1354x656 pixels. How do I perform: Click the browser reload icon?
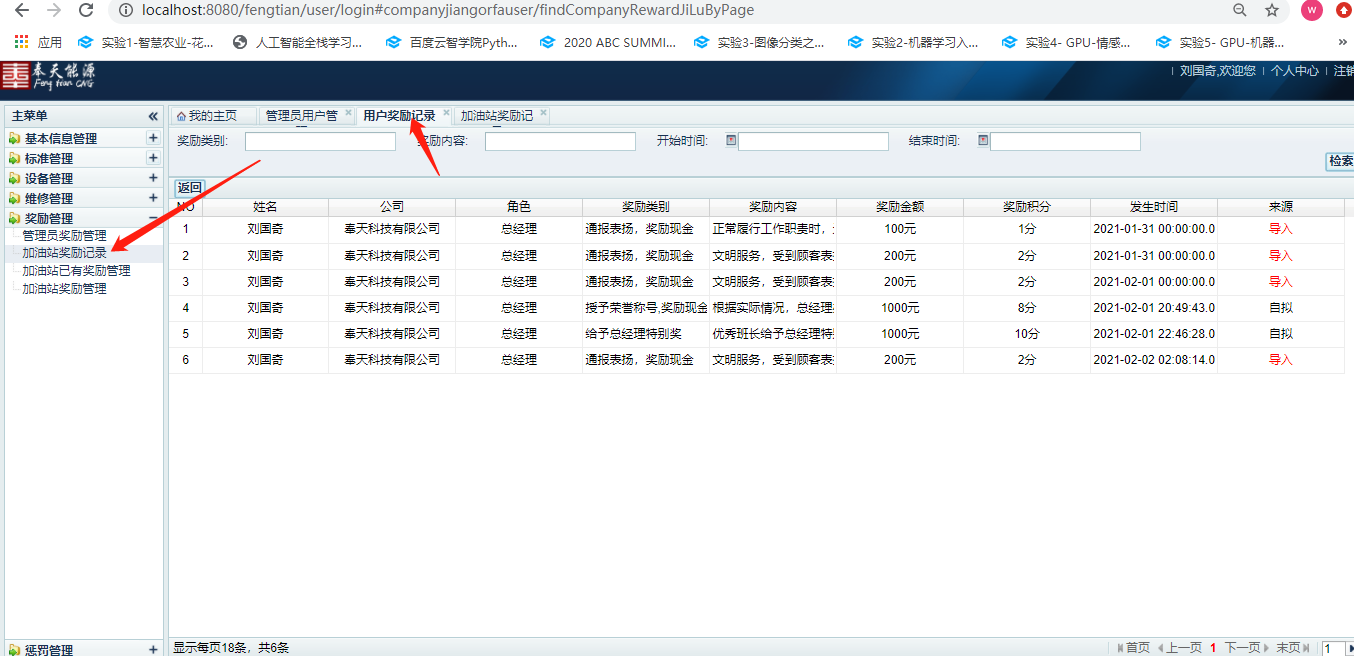tap(86, 10)
